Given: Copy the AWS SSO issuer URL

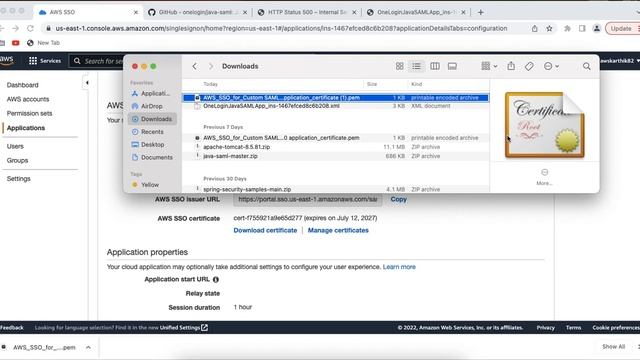Looking at the screenshot, I should (x=398, y=199).
